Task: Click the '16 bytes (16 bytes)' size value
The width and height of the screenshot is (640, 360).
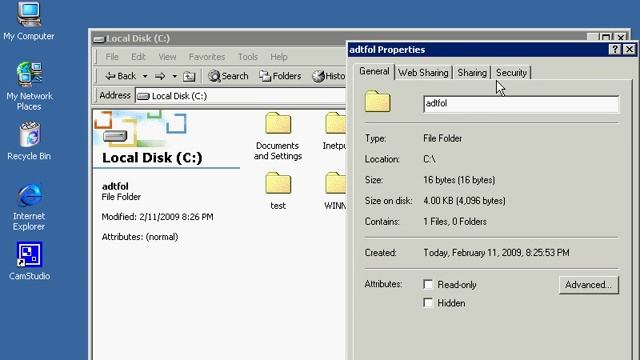Action: (x=459, y=180)
